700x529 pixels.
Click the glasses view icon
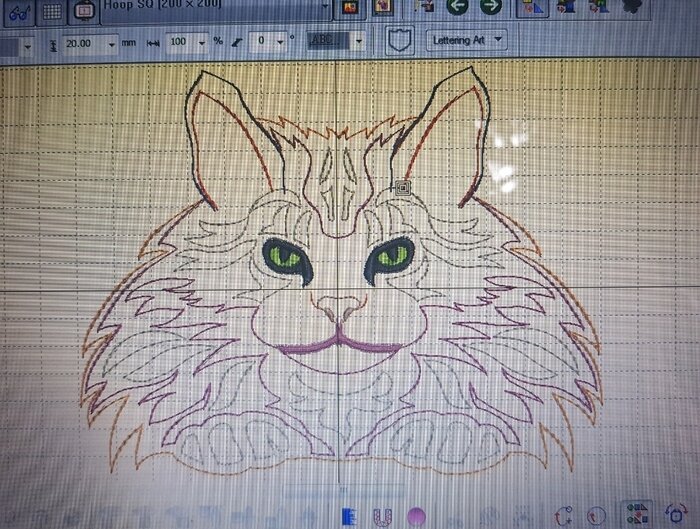pos(17,12)
